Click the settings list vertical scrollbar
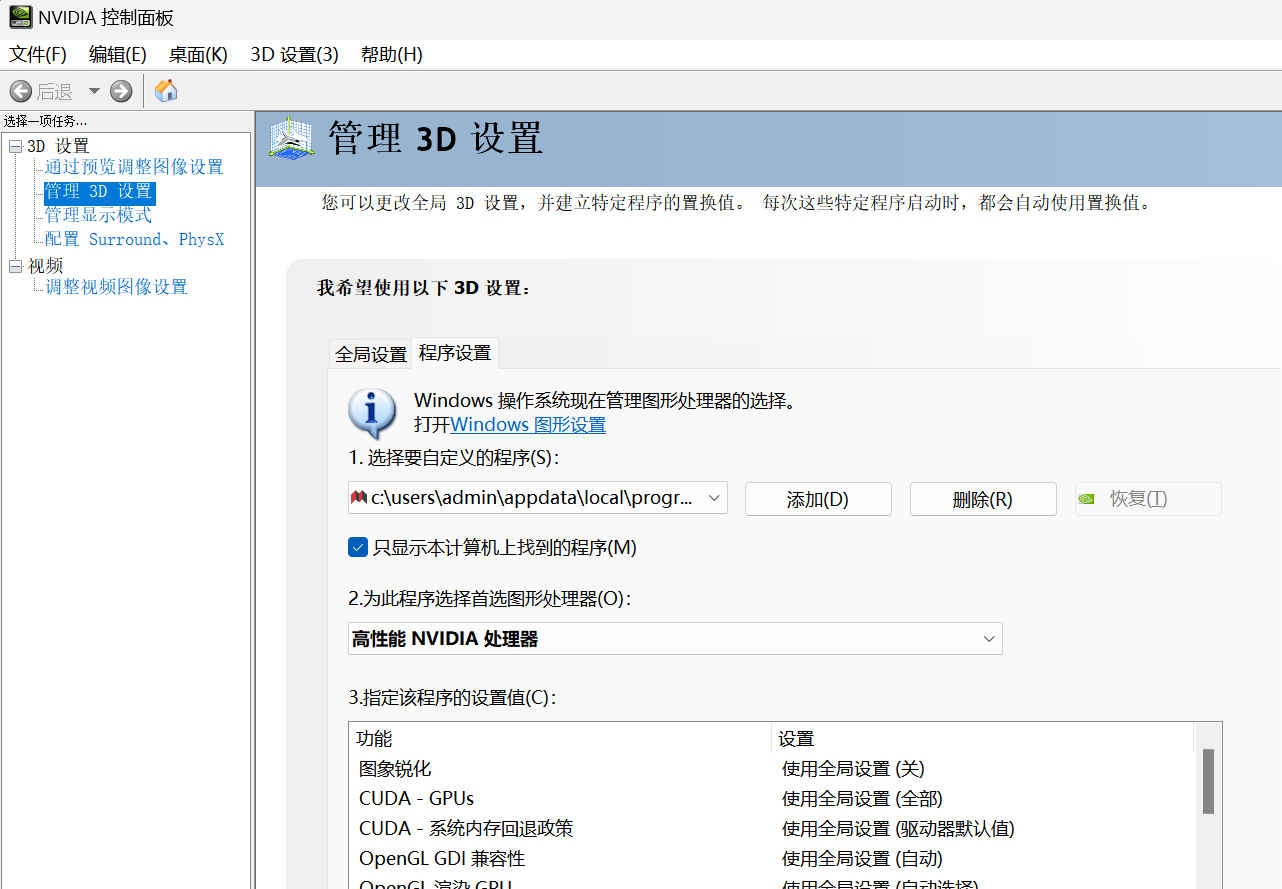1282x889 pixels. coord(1208,782)
